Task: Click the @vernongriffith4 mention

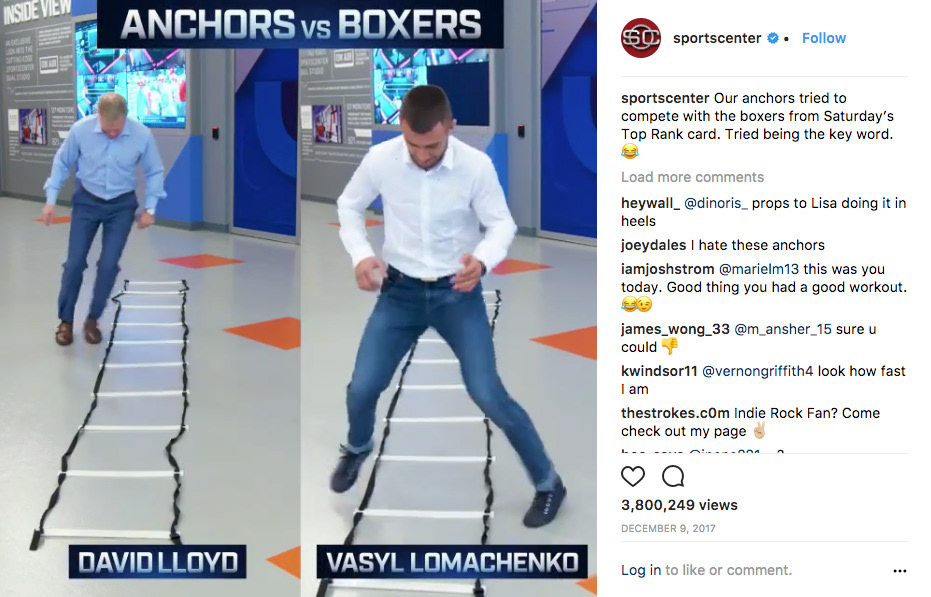Action: click(757, 371)
